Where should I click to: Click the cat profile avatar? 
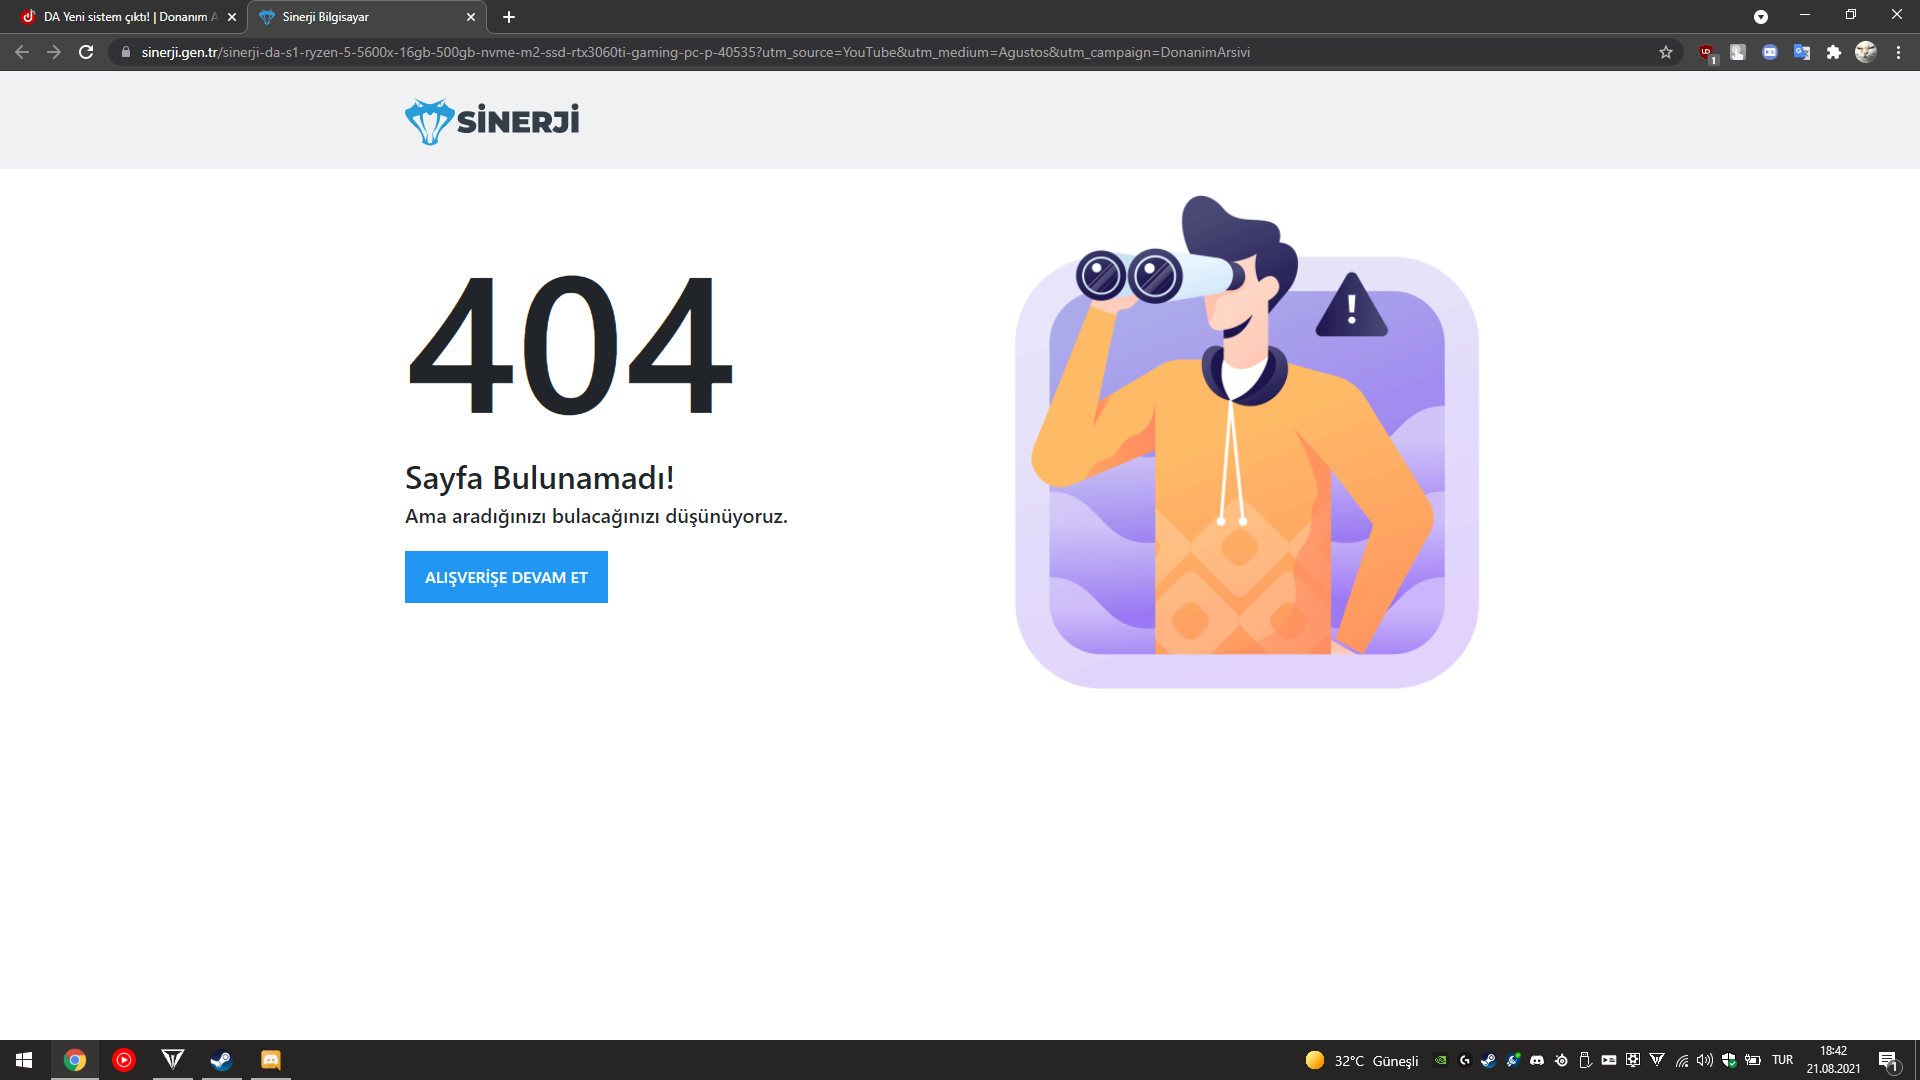(1866, 52)
